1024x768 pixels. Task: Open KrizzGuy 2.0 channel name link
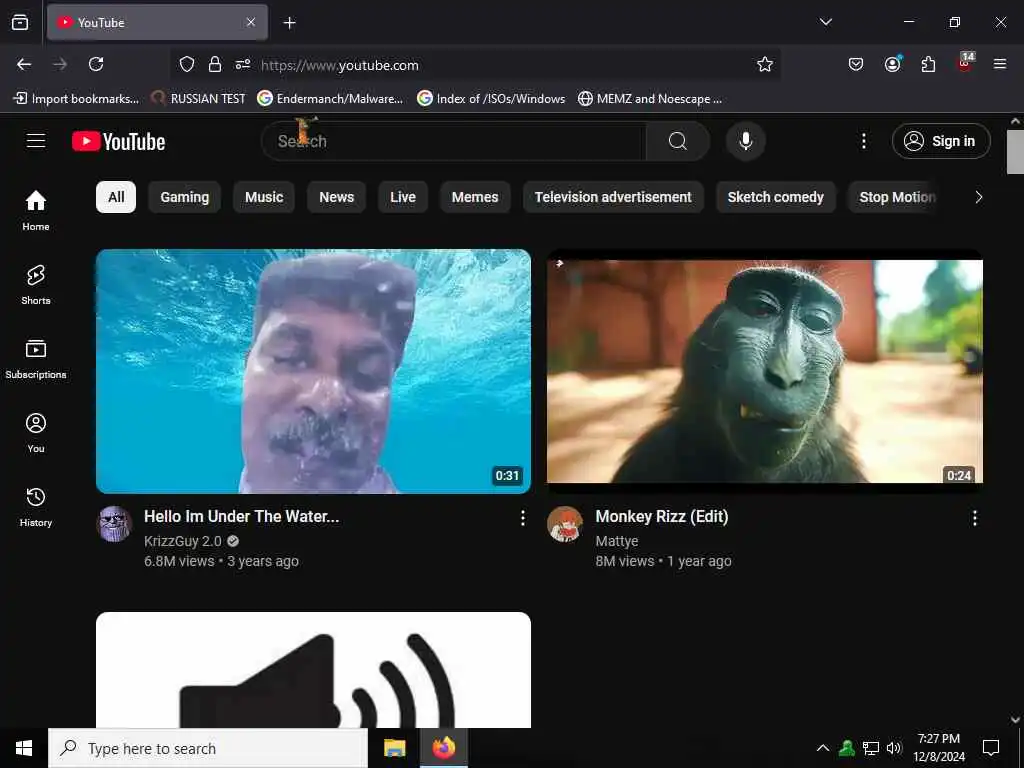pyautogui.click(x=183, y=541)
